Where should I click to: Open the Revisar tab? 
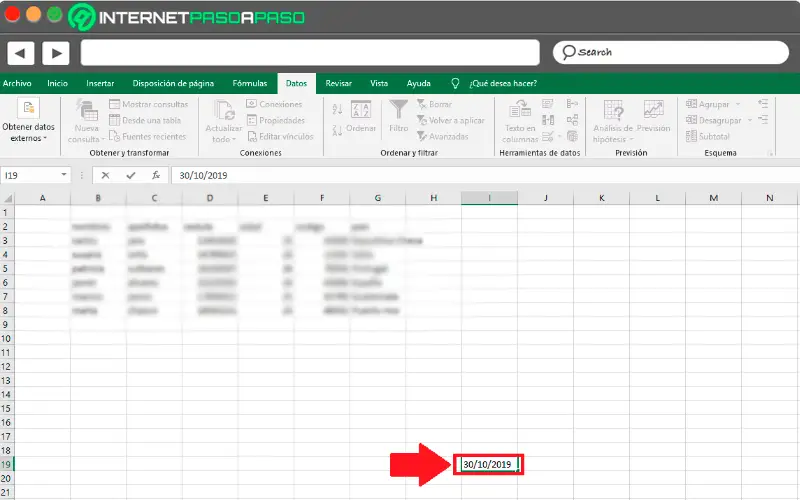tap(338, 83)
